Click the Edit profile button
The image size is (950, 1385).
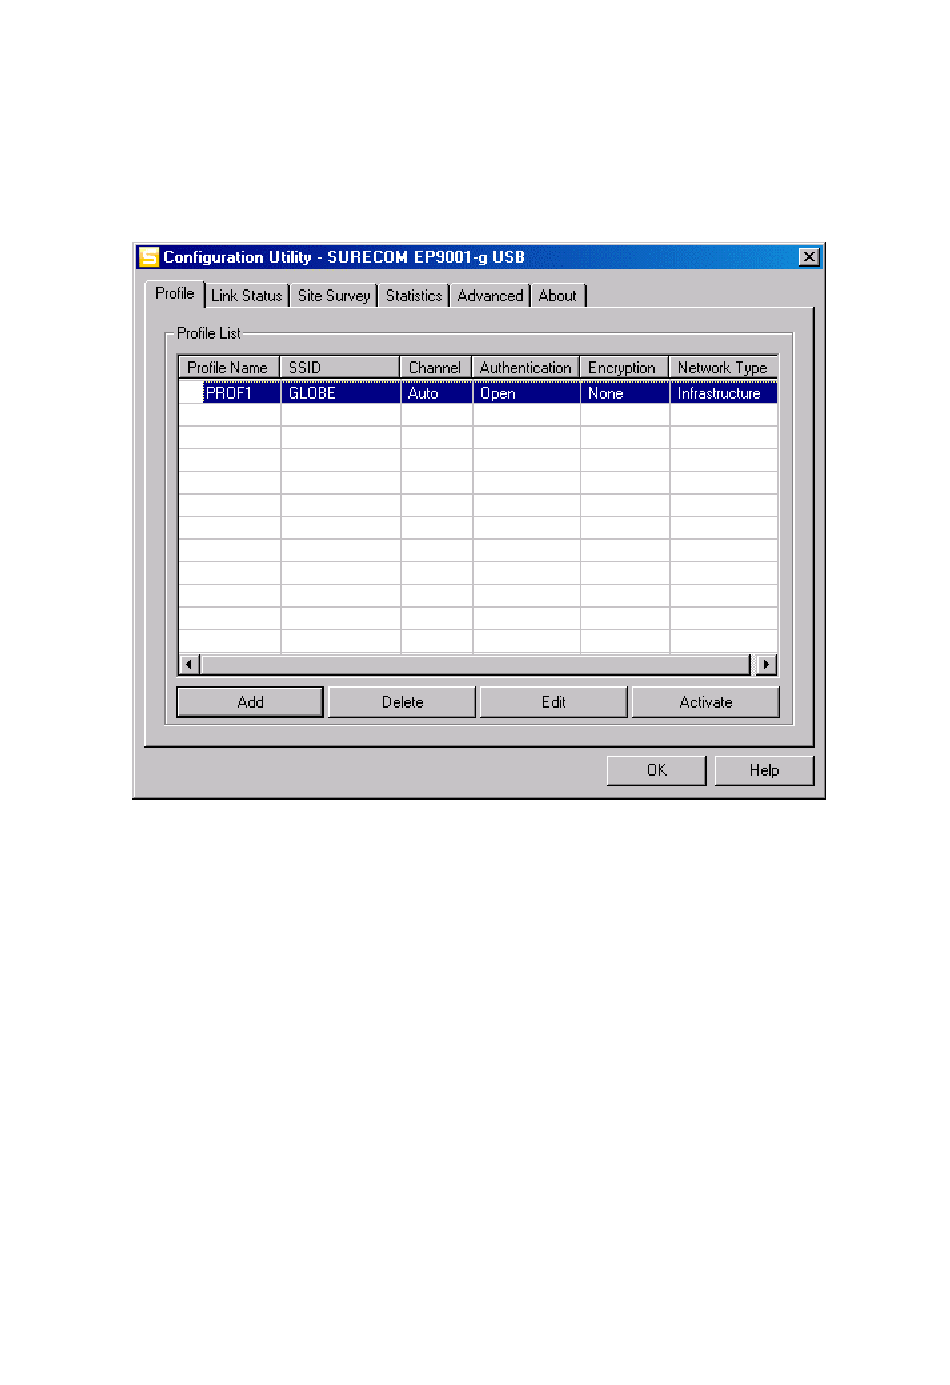tap(554, 702)
